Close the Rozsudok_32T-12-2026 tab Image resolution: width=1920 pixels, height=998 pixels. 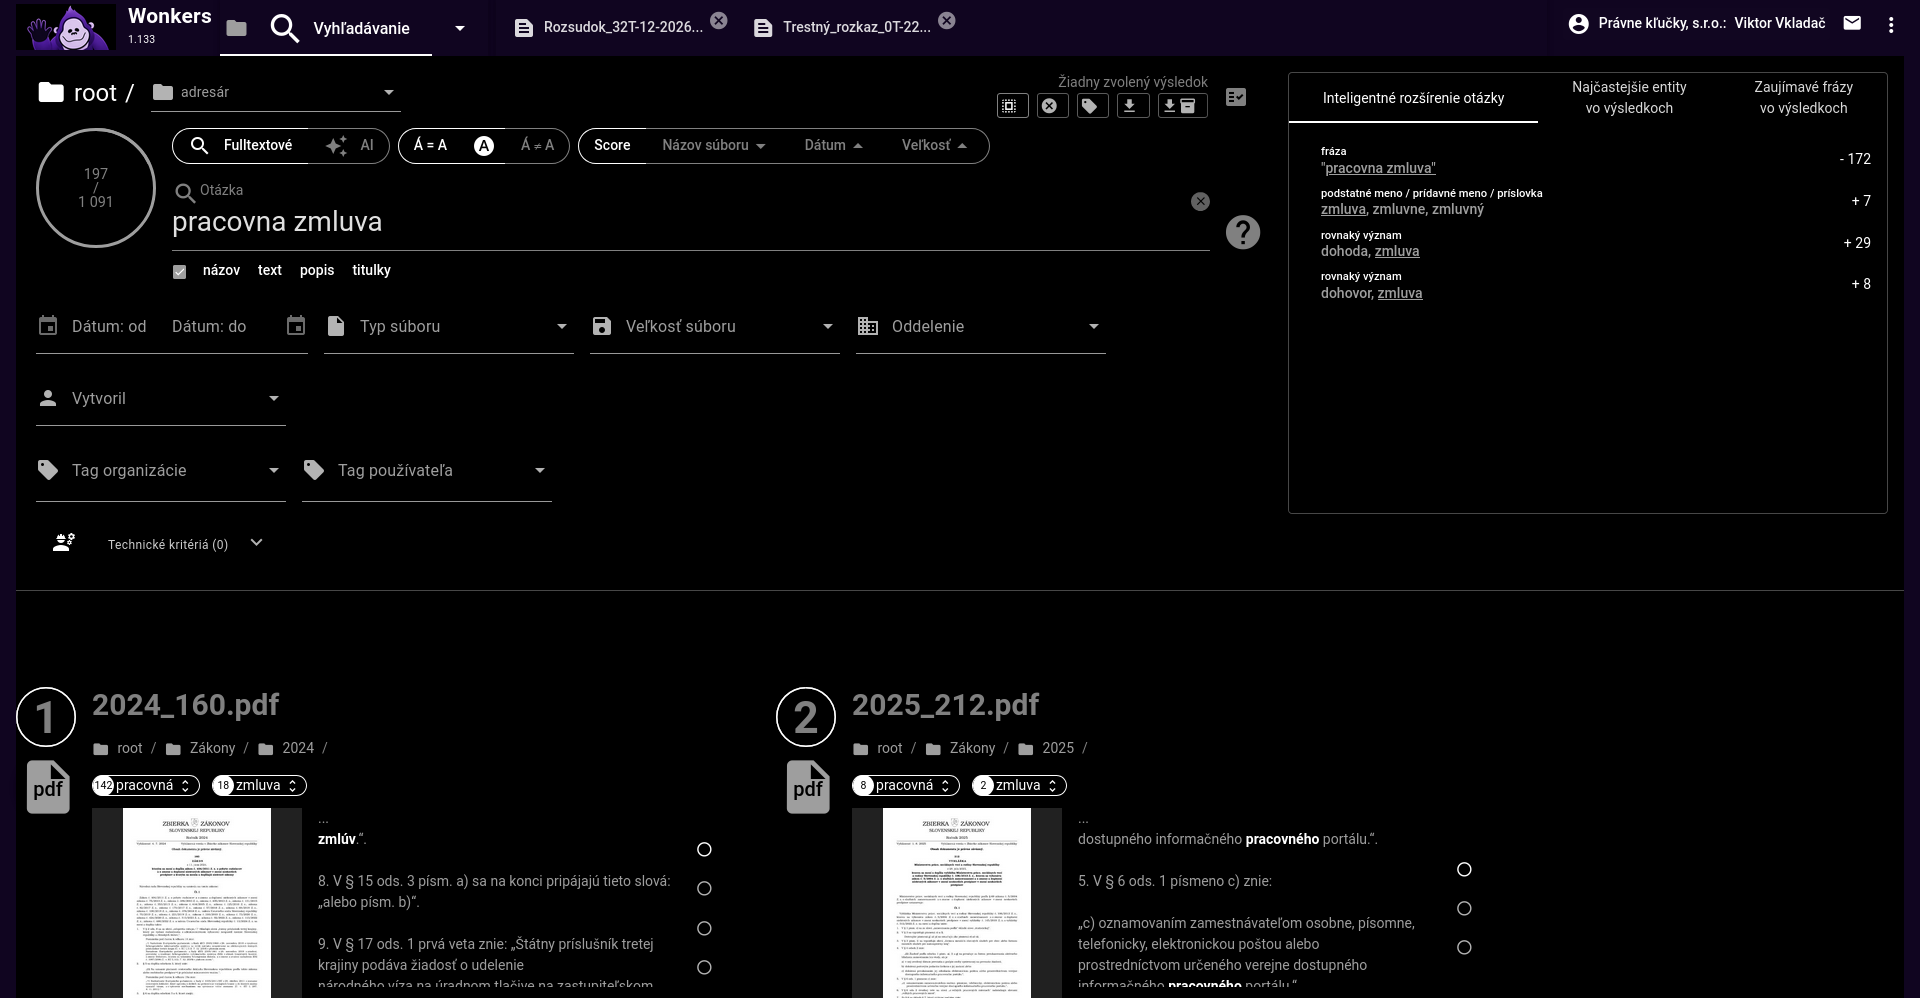tap(719, 20)
